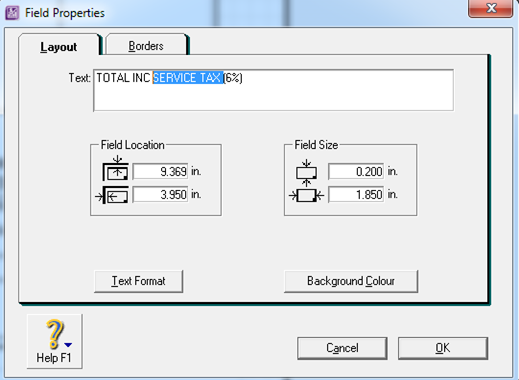Click the left offset field location icon
Image resolution: width=519 pixels, height=380 pixels.
tap(112, 195)
